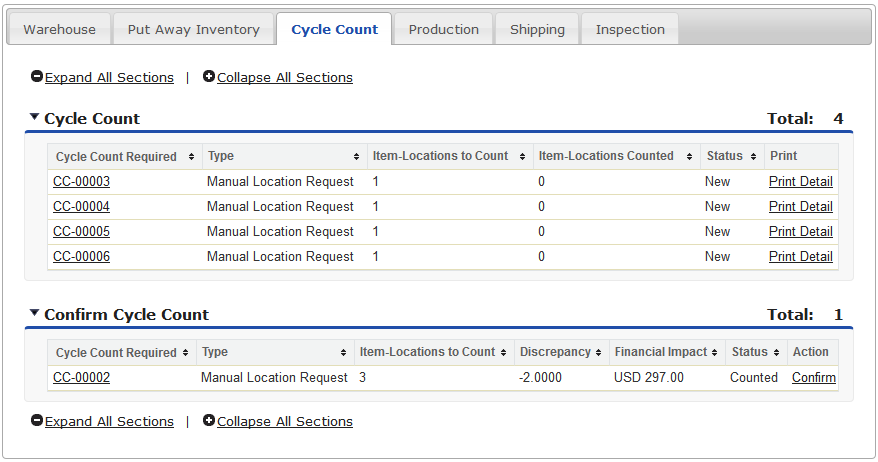
Task: Open cycle count CC-00002 record
Action: [81, 378]
